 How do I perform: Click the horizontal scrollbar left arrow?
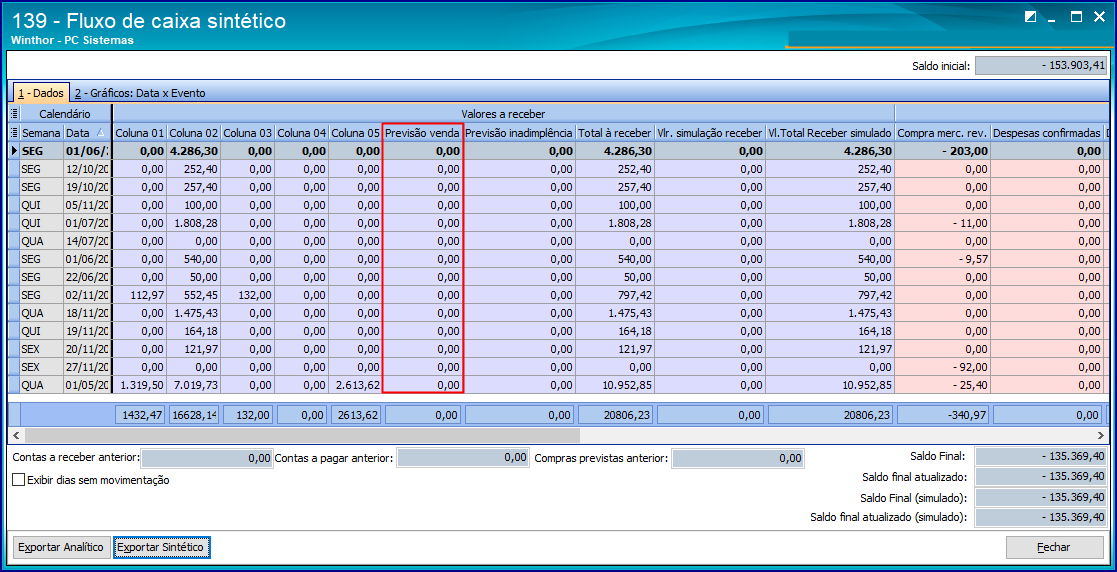pos(14,434)
